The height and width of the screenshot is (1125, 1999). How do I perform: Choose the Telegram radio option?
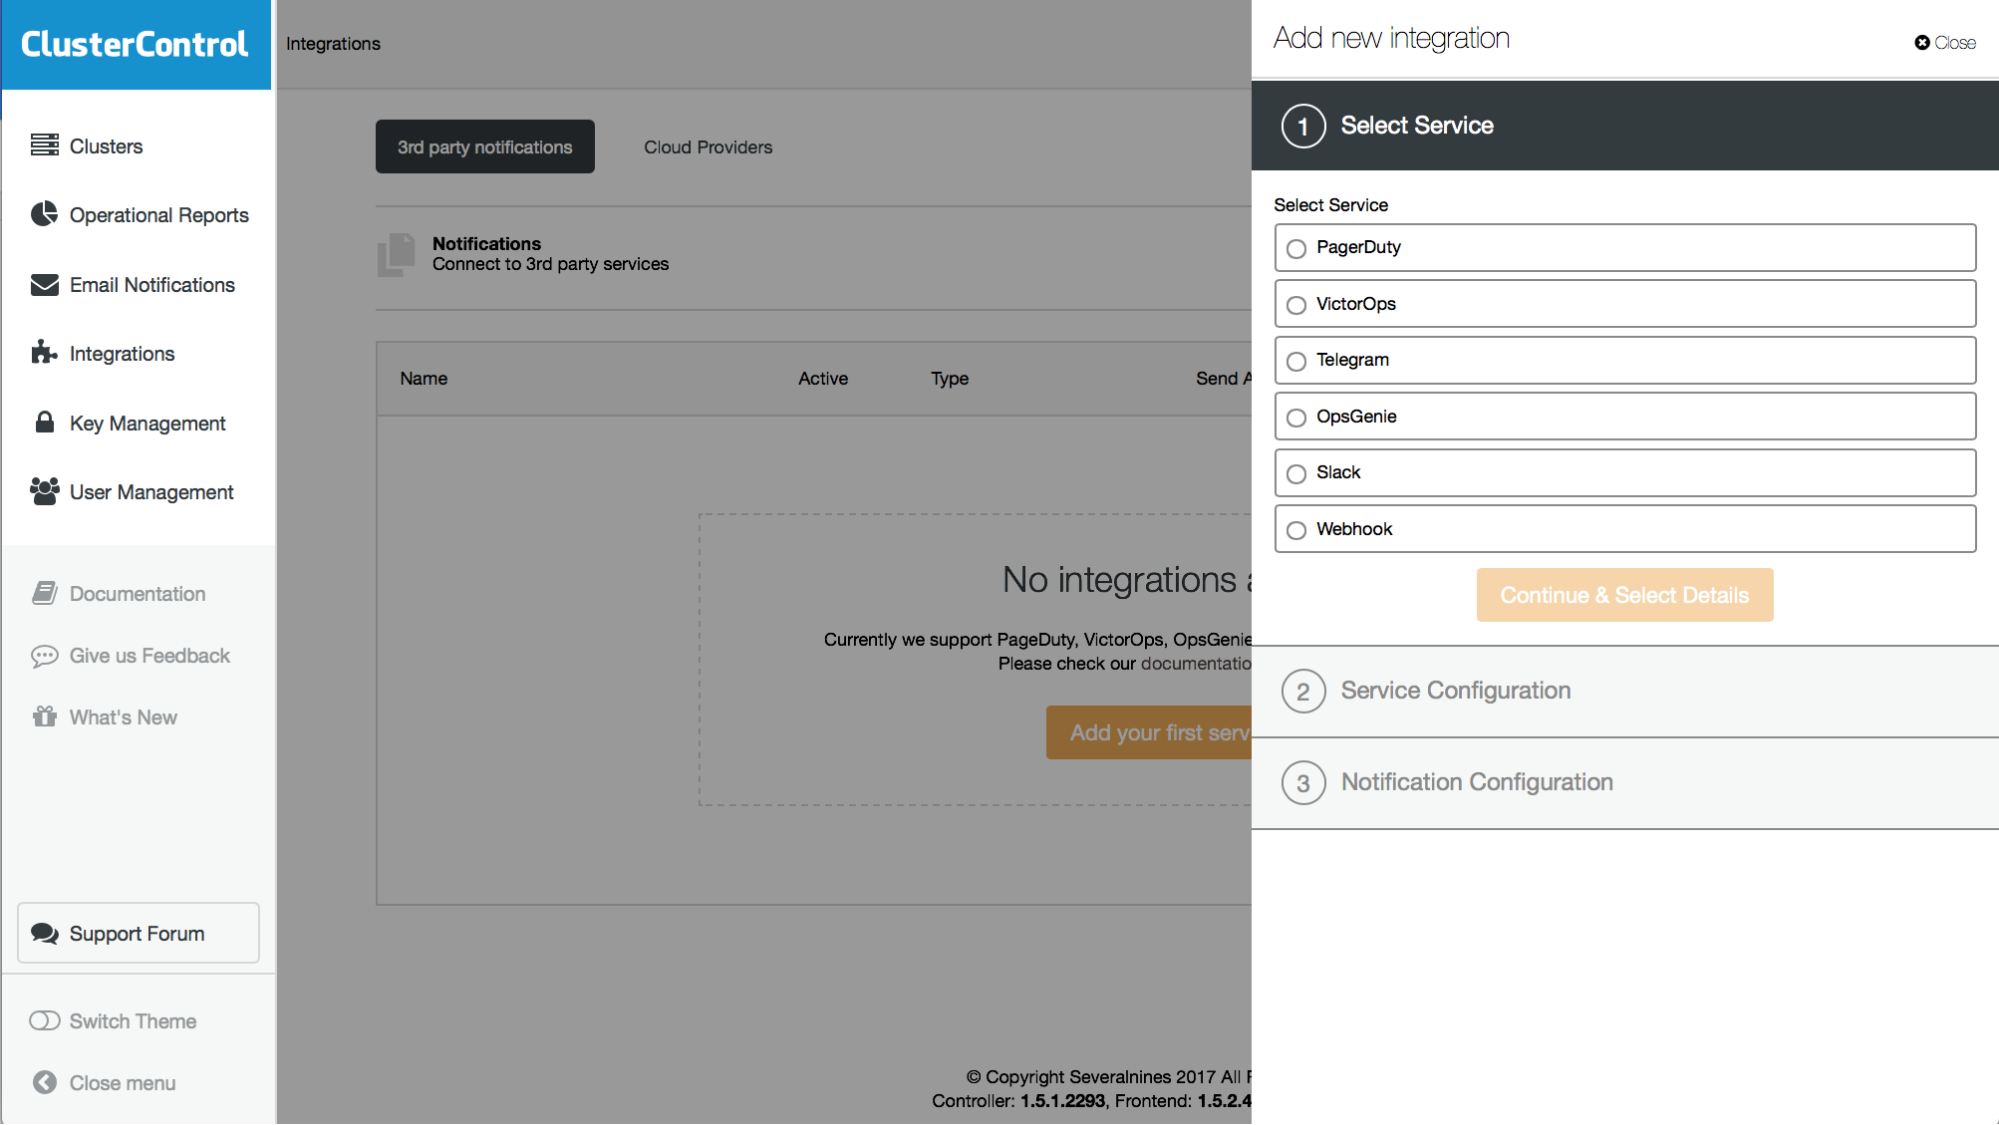(x=1296, y=361)
